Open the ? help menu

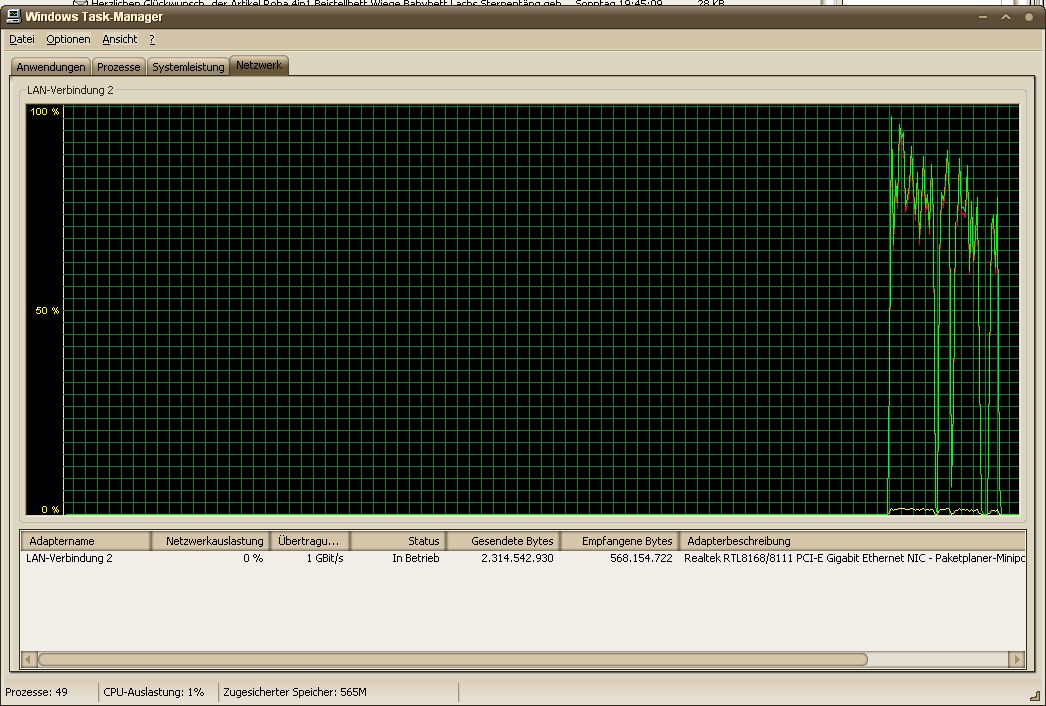pos(152,39)
